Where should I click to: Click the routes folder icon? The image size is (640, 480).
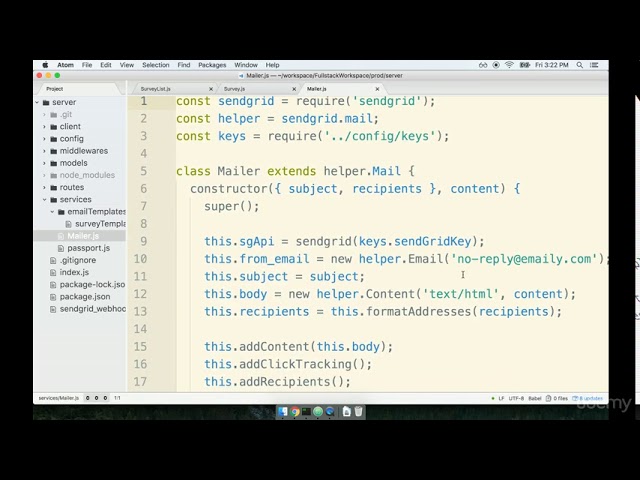(x=53, y=188)
